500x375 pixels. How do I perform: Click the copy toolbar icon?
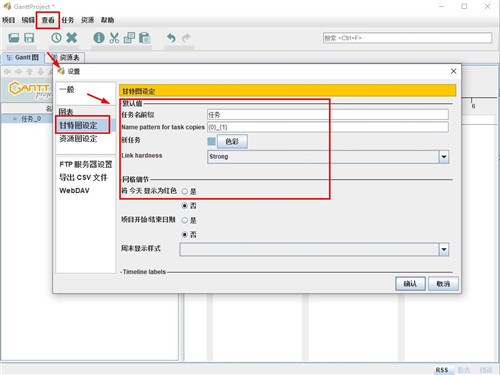[129, 38]
